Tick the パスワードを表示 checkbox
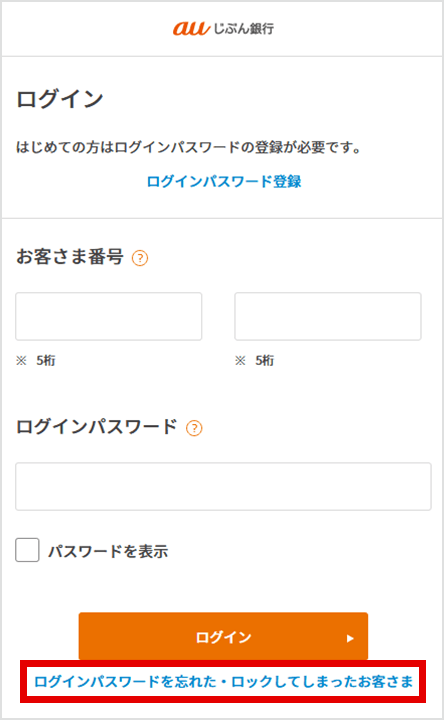 27,550
